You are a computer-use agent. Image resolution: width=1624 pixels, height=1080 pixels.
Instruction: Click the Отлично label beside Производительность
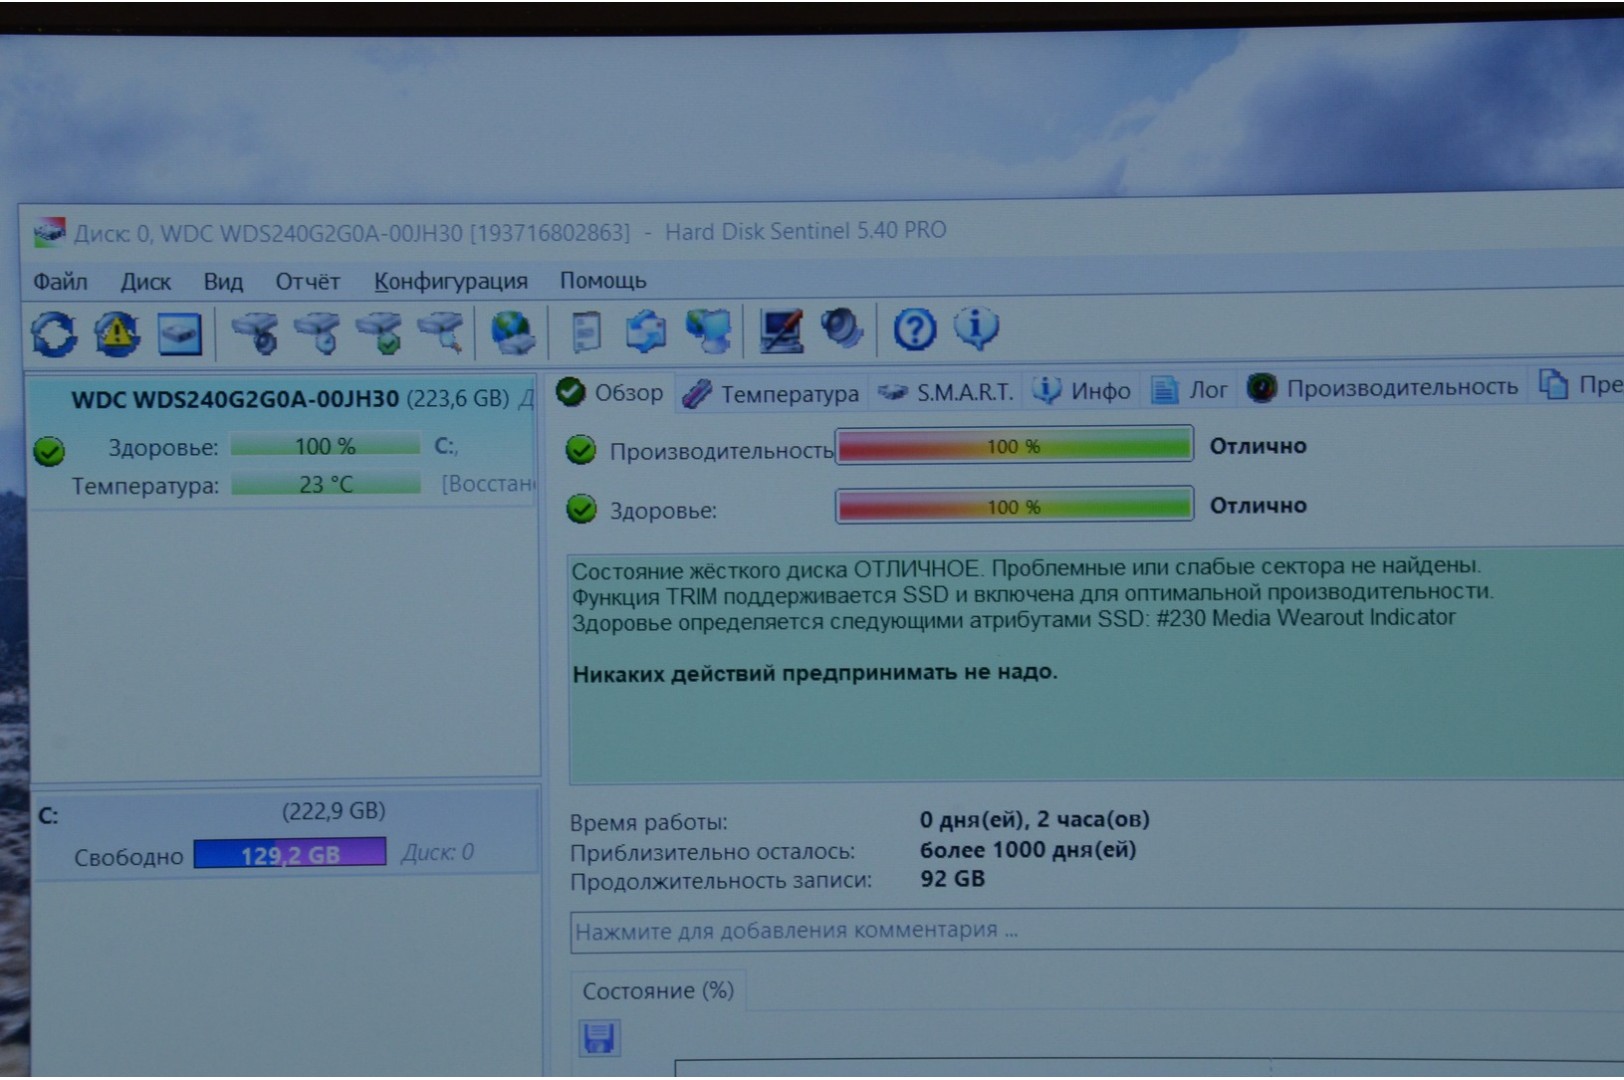point(1257,446)
